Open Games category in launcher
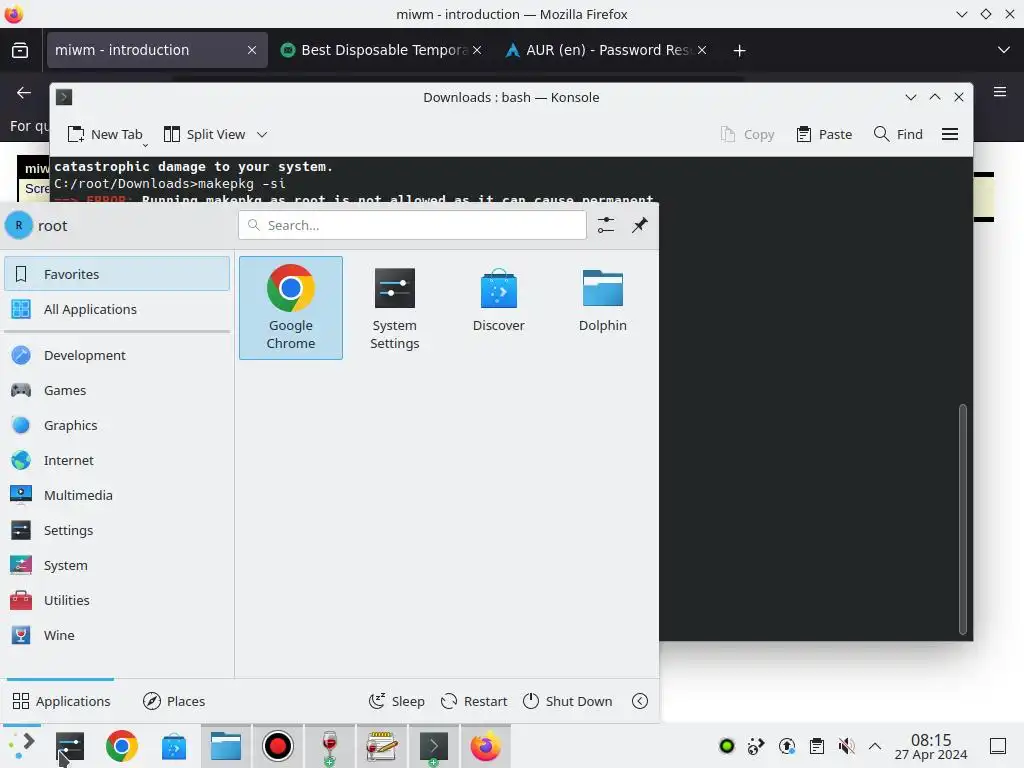Image resolution: width=1024 pixels, height=768 pixels. [117, 390]
